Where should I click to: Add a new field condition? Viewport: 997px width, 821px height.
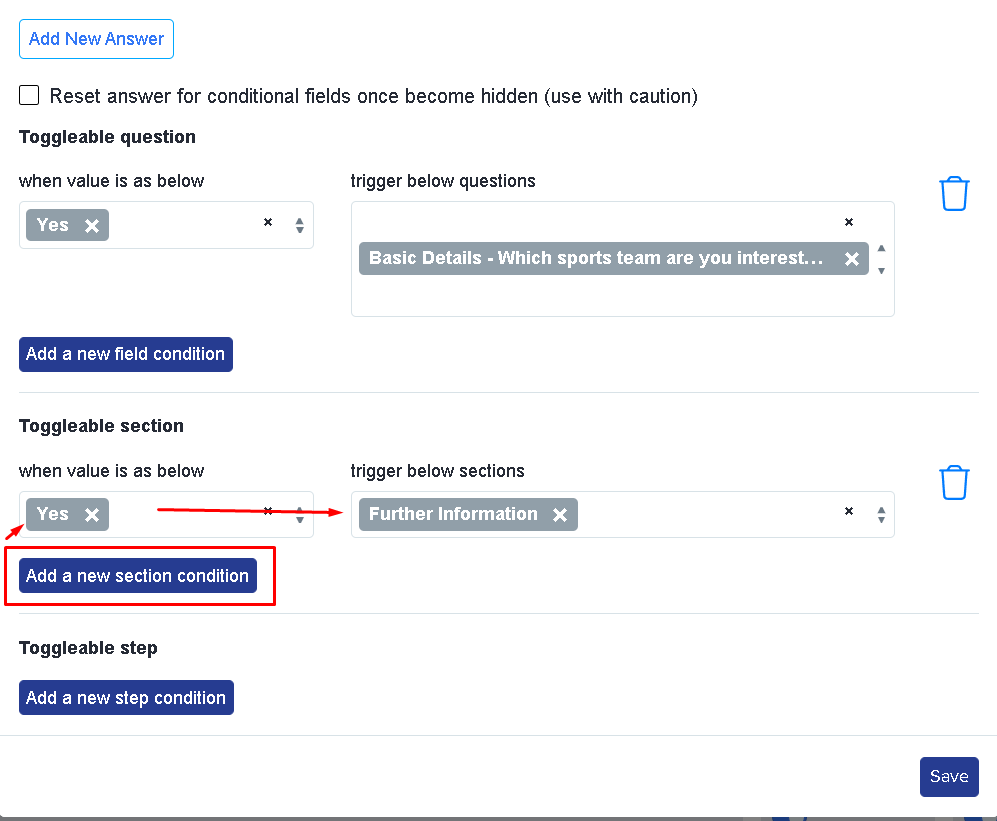[x=126, y=354]
